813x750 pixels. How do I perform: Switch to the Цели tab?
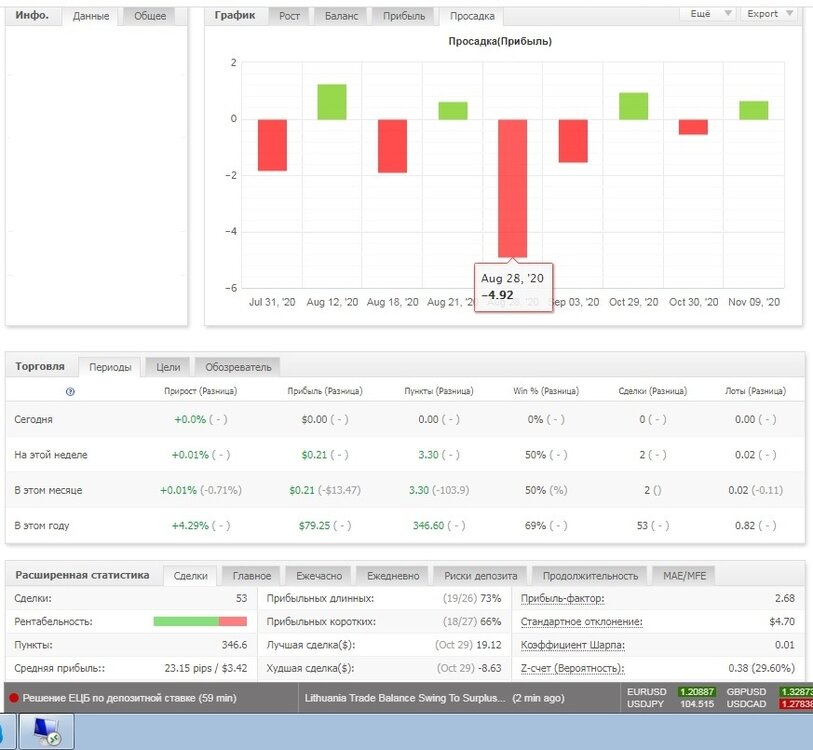[168, 367]
